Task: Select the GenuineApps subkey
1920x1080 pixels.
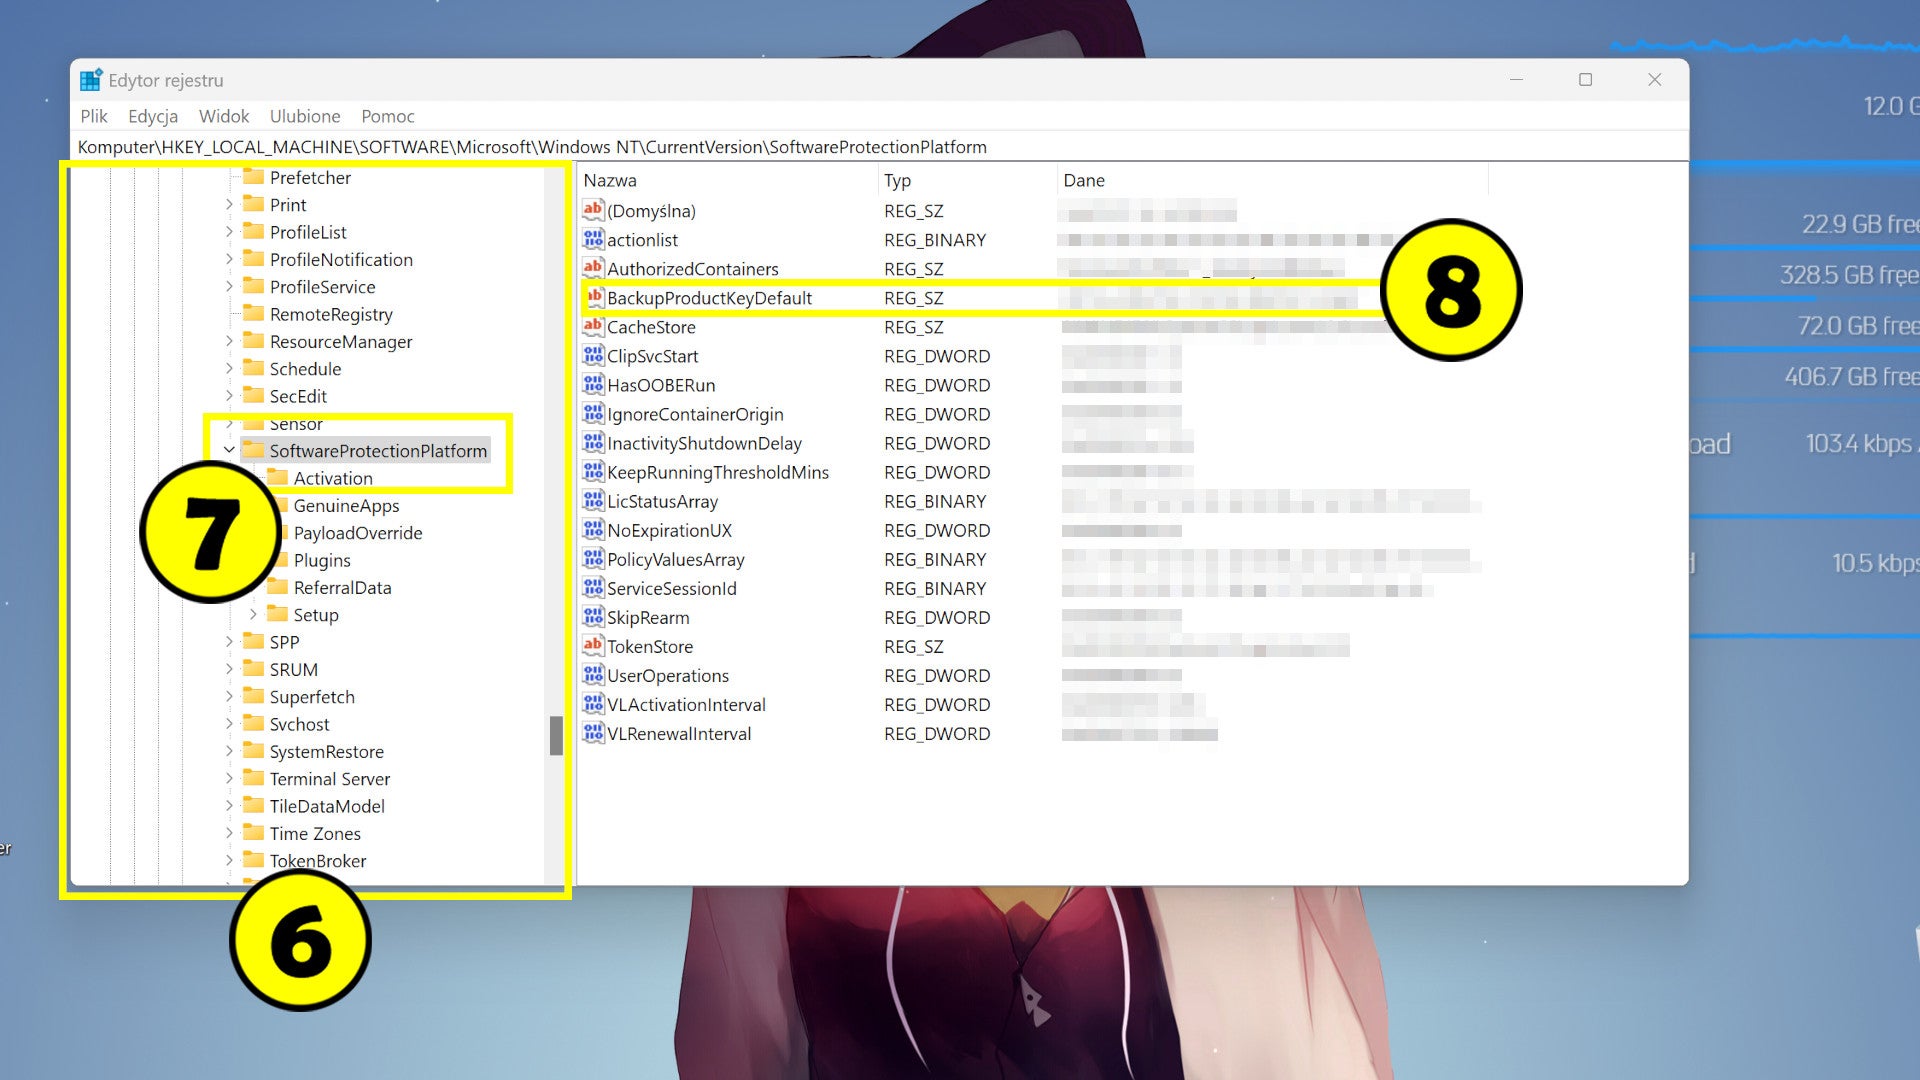Action: (x=346, y=505)
